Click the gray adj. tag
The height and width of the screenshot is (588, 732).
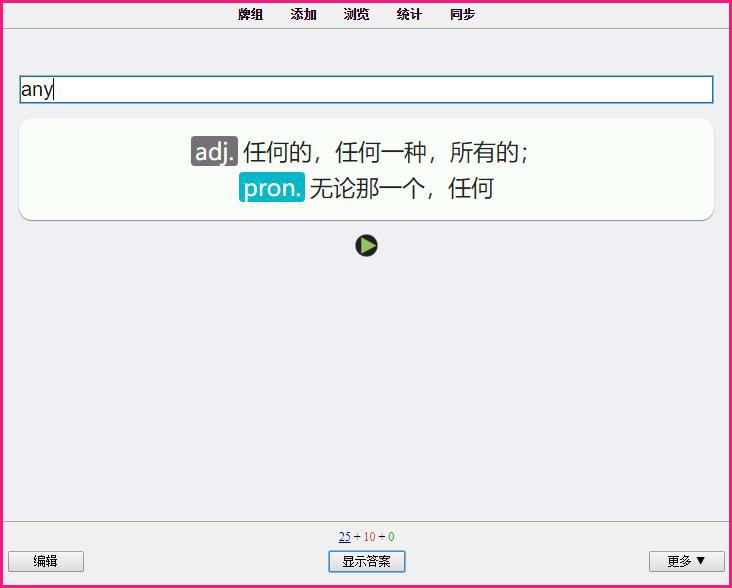(214, 151)
